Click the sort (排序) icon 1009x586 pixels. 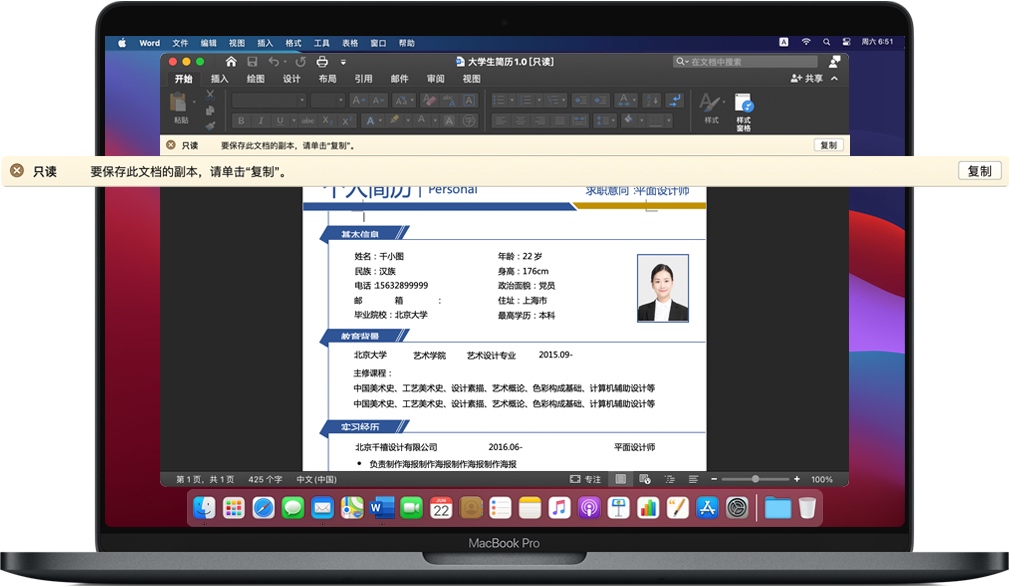point(650,100)
